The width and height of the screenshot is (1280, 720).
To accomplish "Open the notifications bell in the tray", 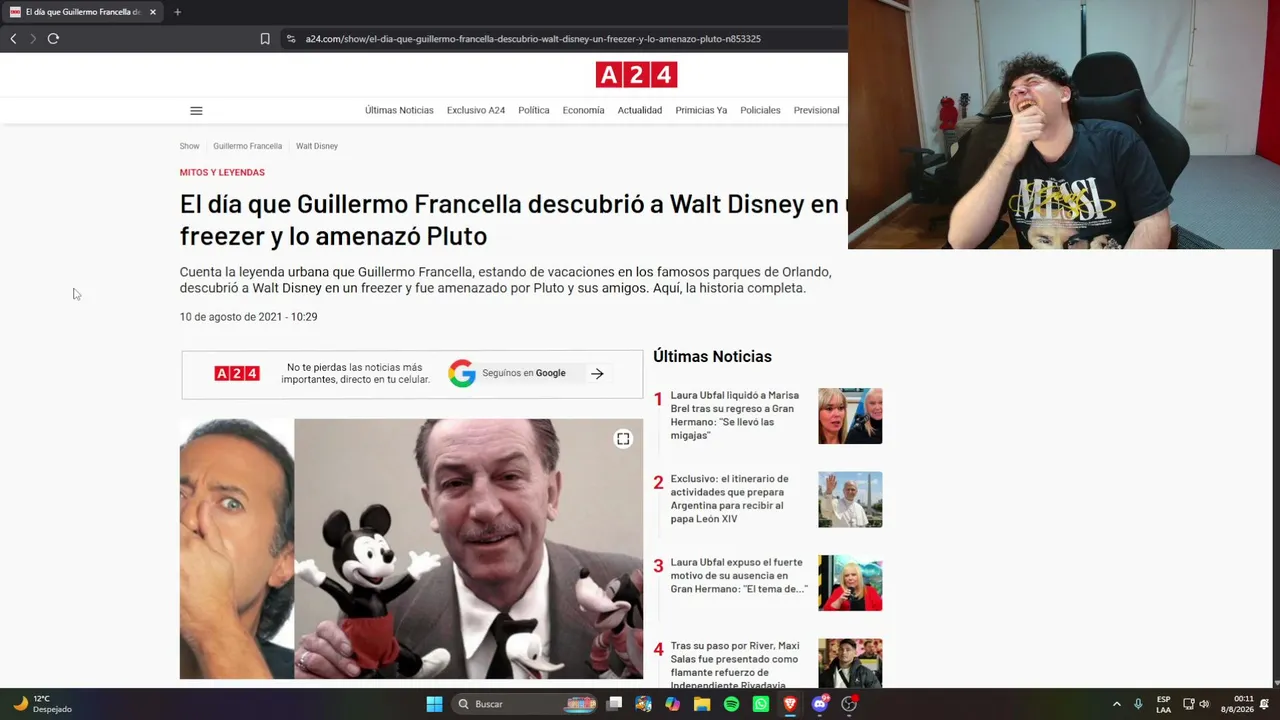I will tap(1265, 704).
